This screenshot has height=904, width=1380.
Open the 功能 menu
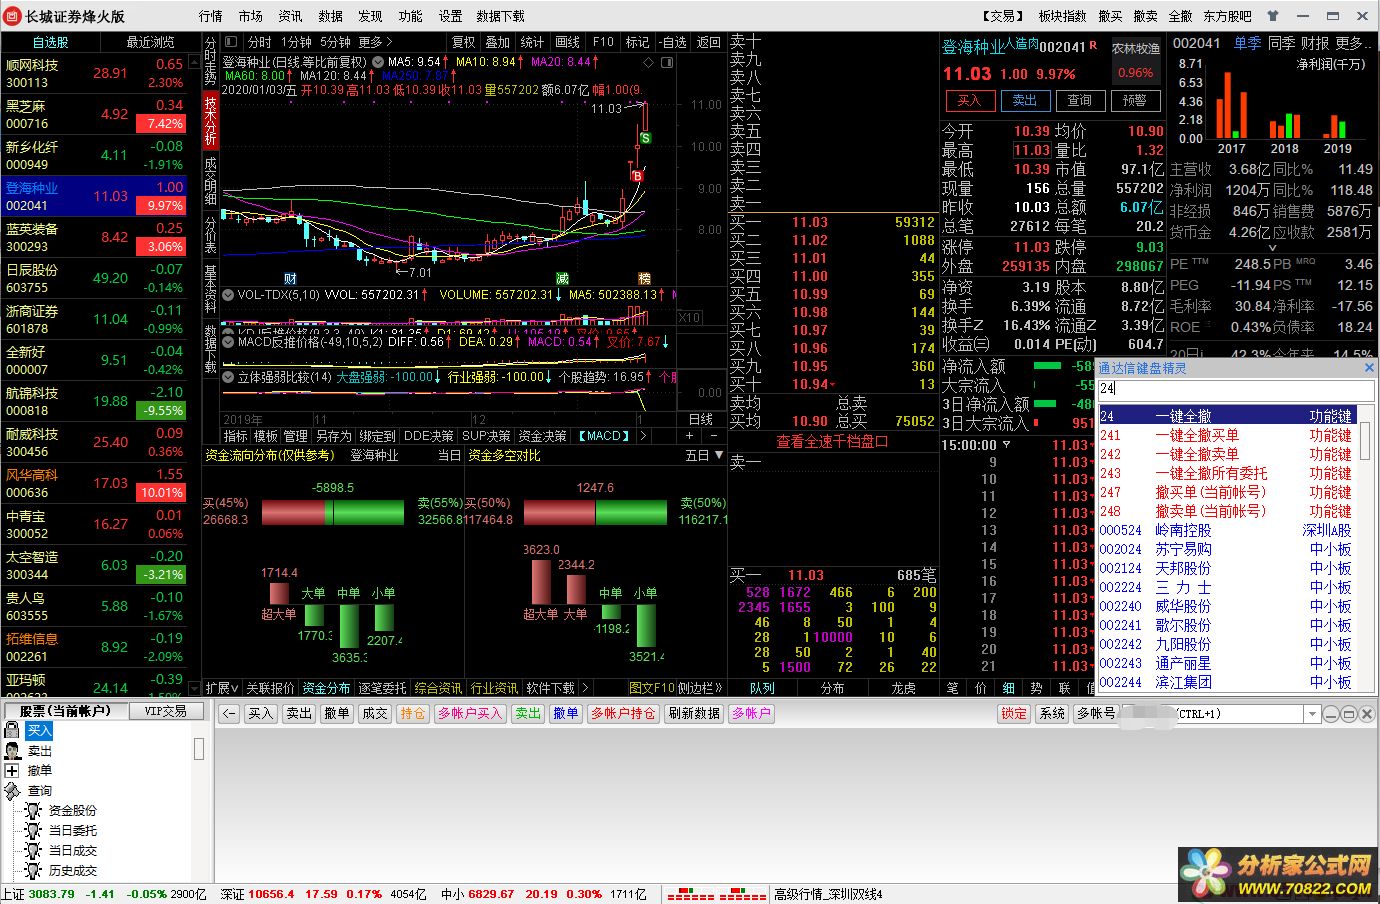410,16
